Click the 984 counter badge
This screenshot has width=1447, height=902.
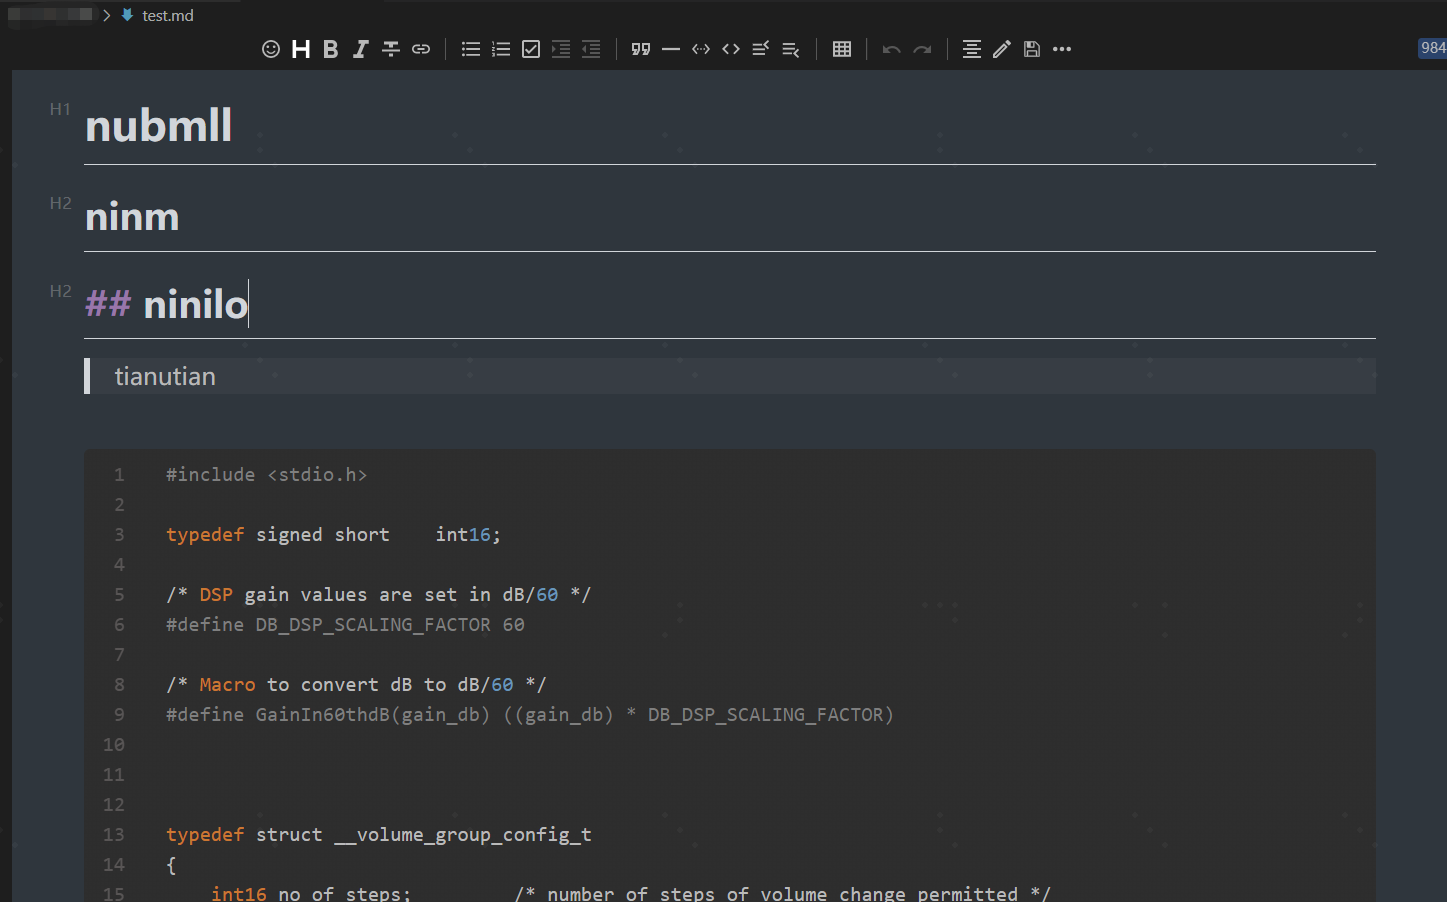point(1432,48)
